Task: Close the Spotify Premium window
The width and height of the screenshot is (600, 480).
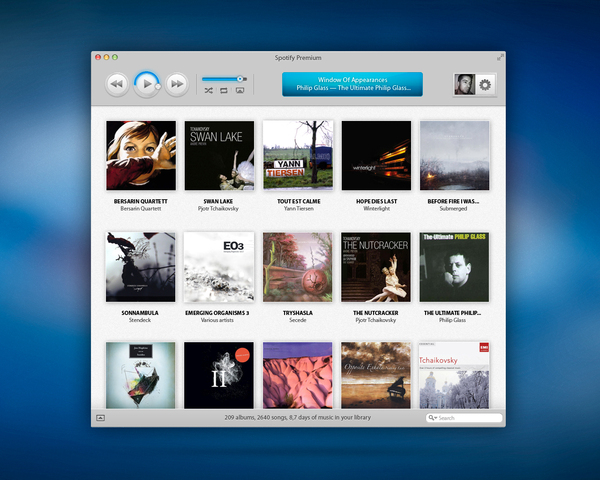Action: click(x=98, y=57)
